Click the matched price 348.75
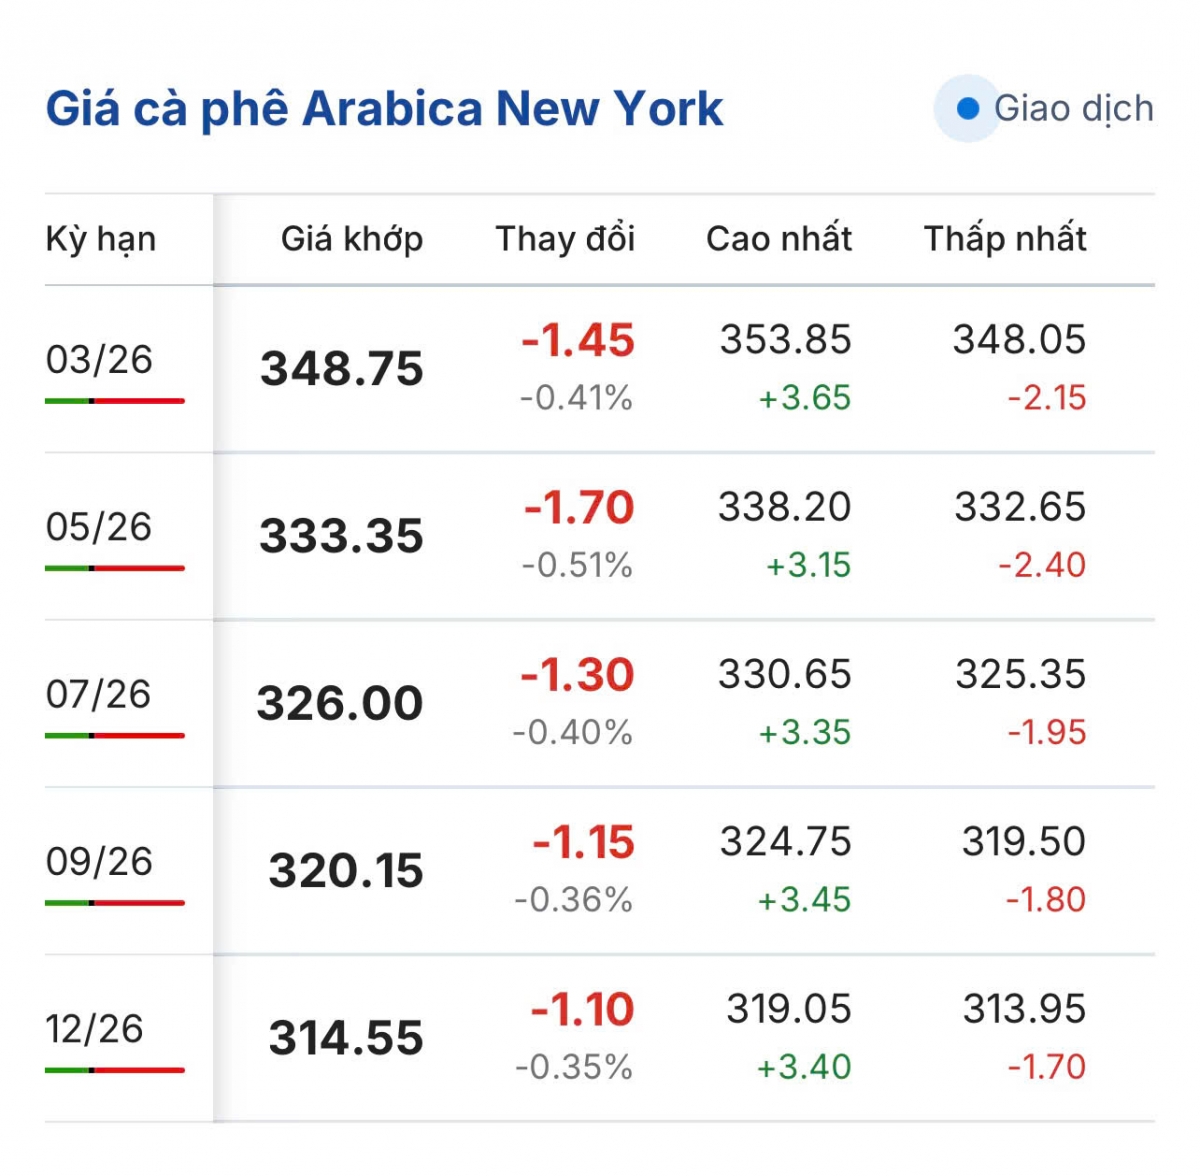Viewport: 1200px width, 1176px height. click(342, 369)
